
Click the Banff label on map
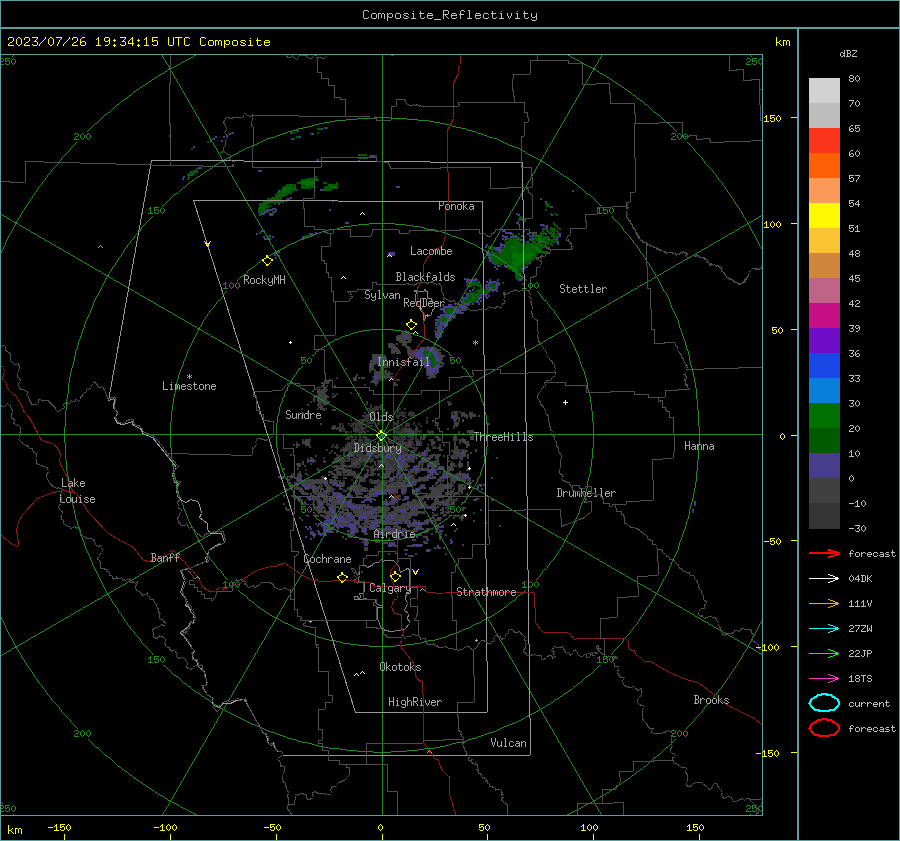click(165, 557)
